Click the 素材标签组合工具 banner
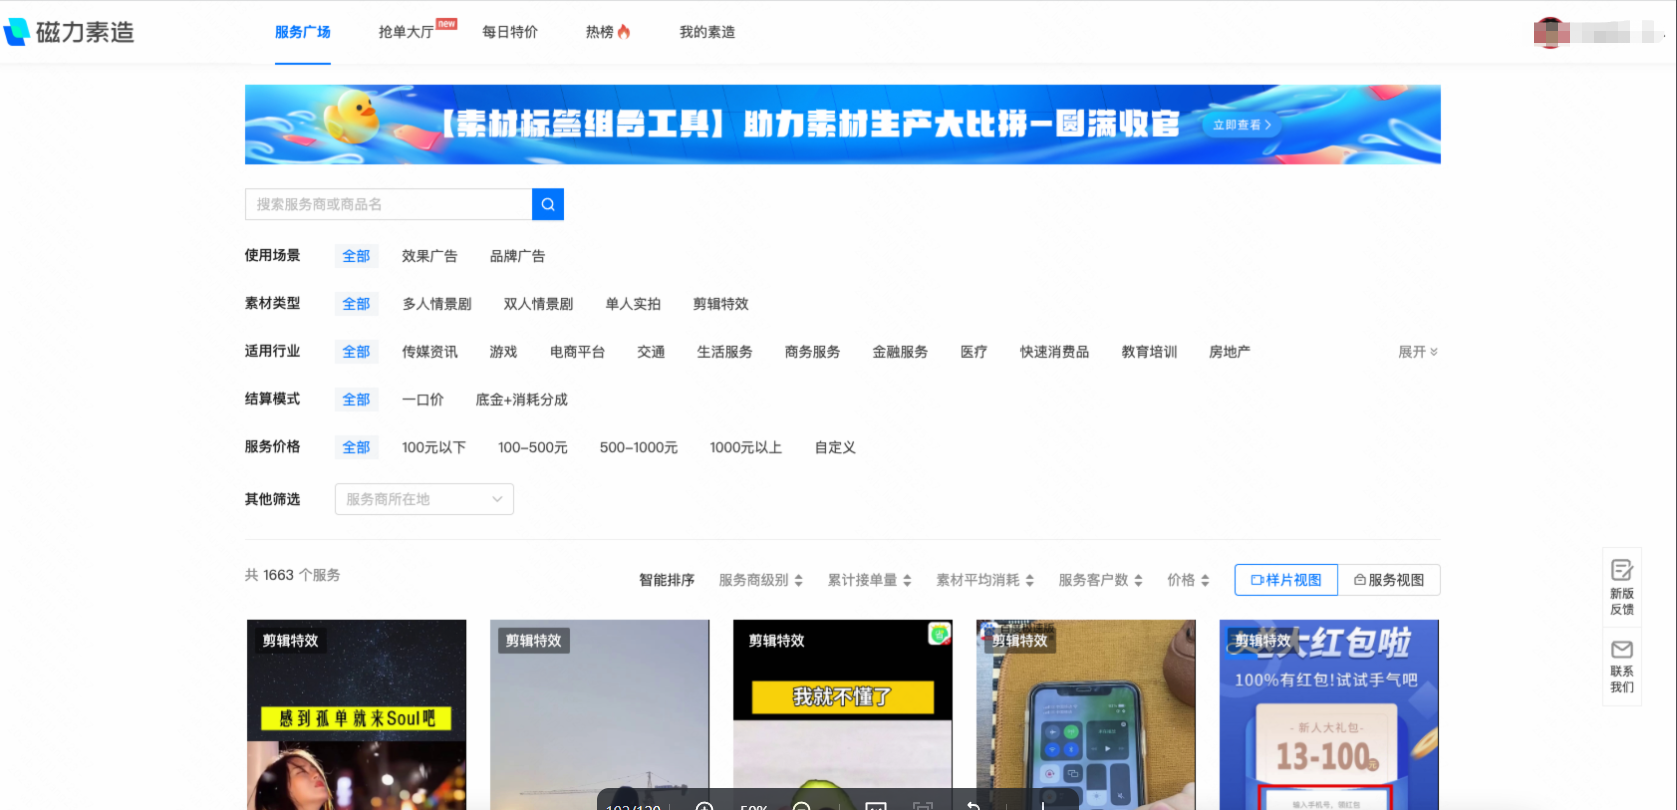1677x810 pixels. click(x=843, y=124)
